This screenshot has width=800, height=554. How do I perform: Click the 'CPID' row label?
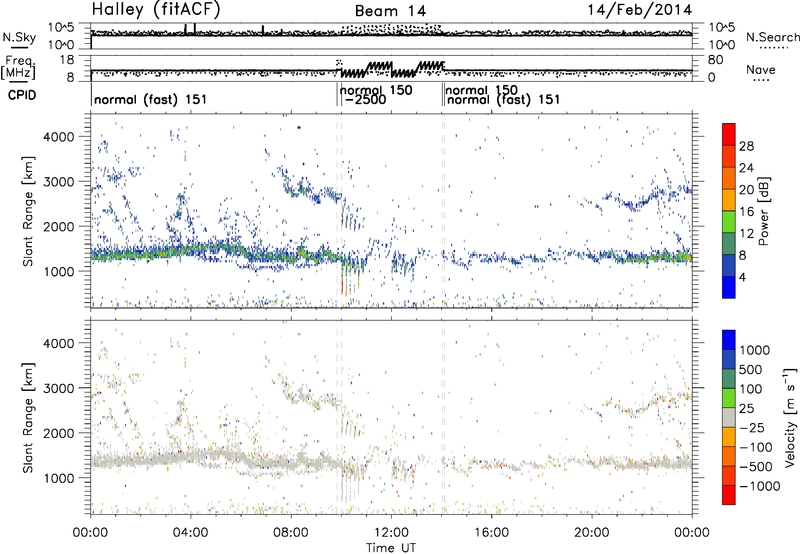point(22,95)
